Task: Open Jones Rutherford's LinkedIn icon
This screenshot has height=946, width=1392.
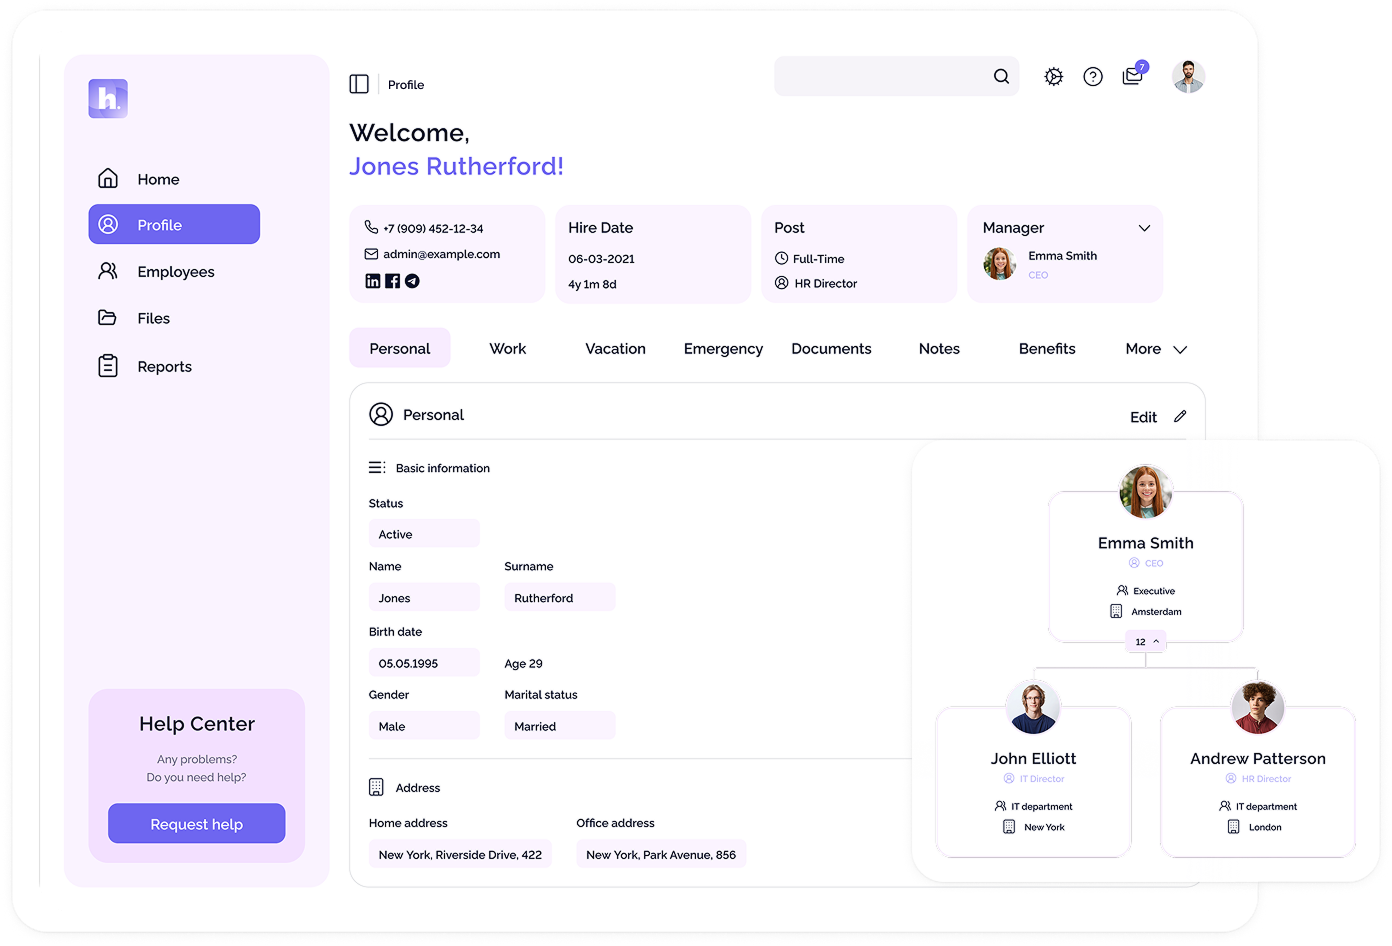Action: [372, 281]
